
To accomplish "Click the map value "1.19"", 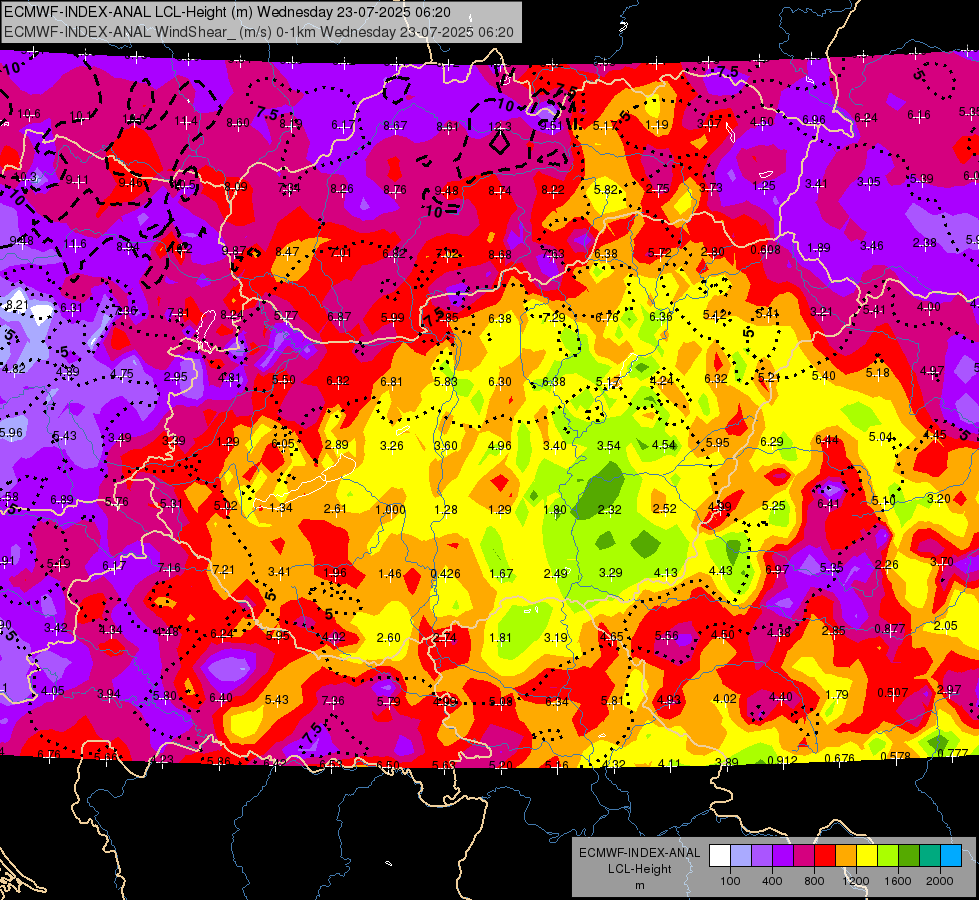I will pyautogui.click(x=657, y=124).
